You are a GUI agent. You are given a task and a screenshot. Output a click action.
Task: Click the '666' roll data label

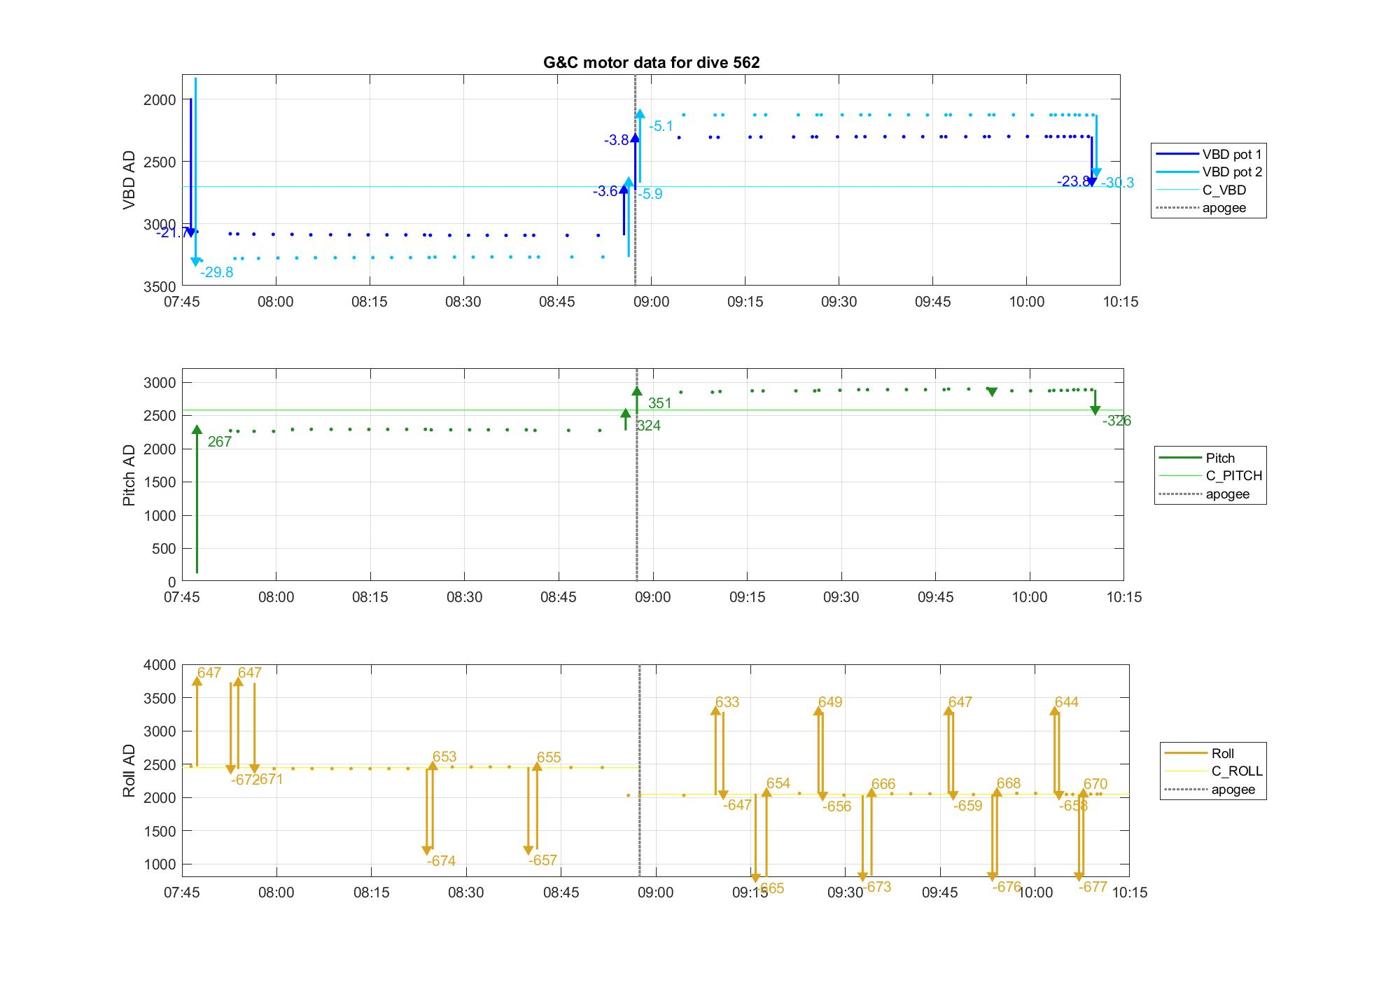(883, 785)
